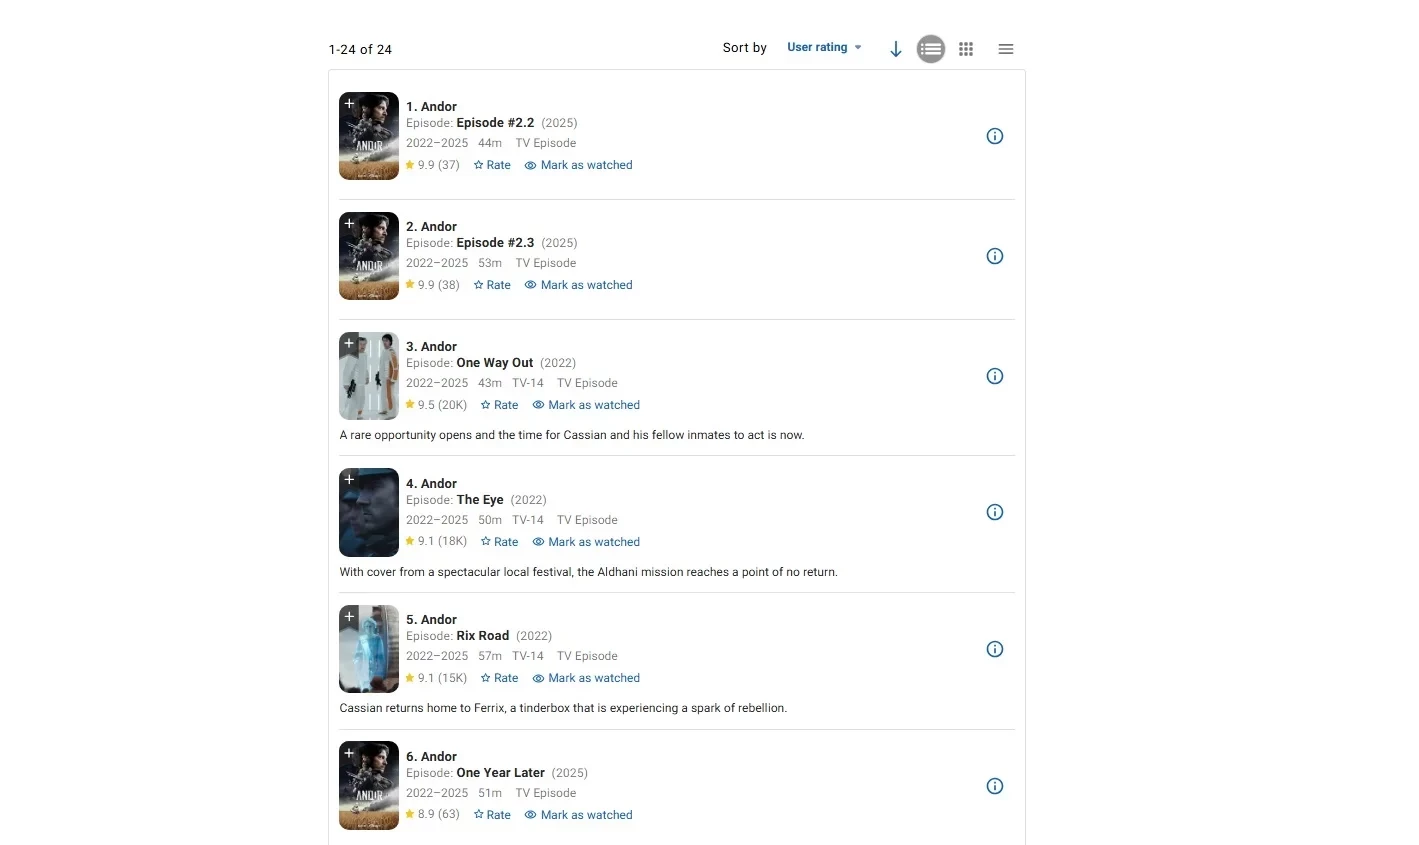The image size is (1419, 845).
Task: Click the One Way Out poster thumbnail
Action: coord(369,376)
